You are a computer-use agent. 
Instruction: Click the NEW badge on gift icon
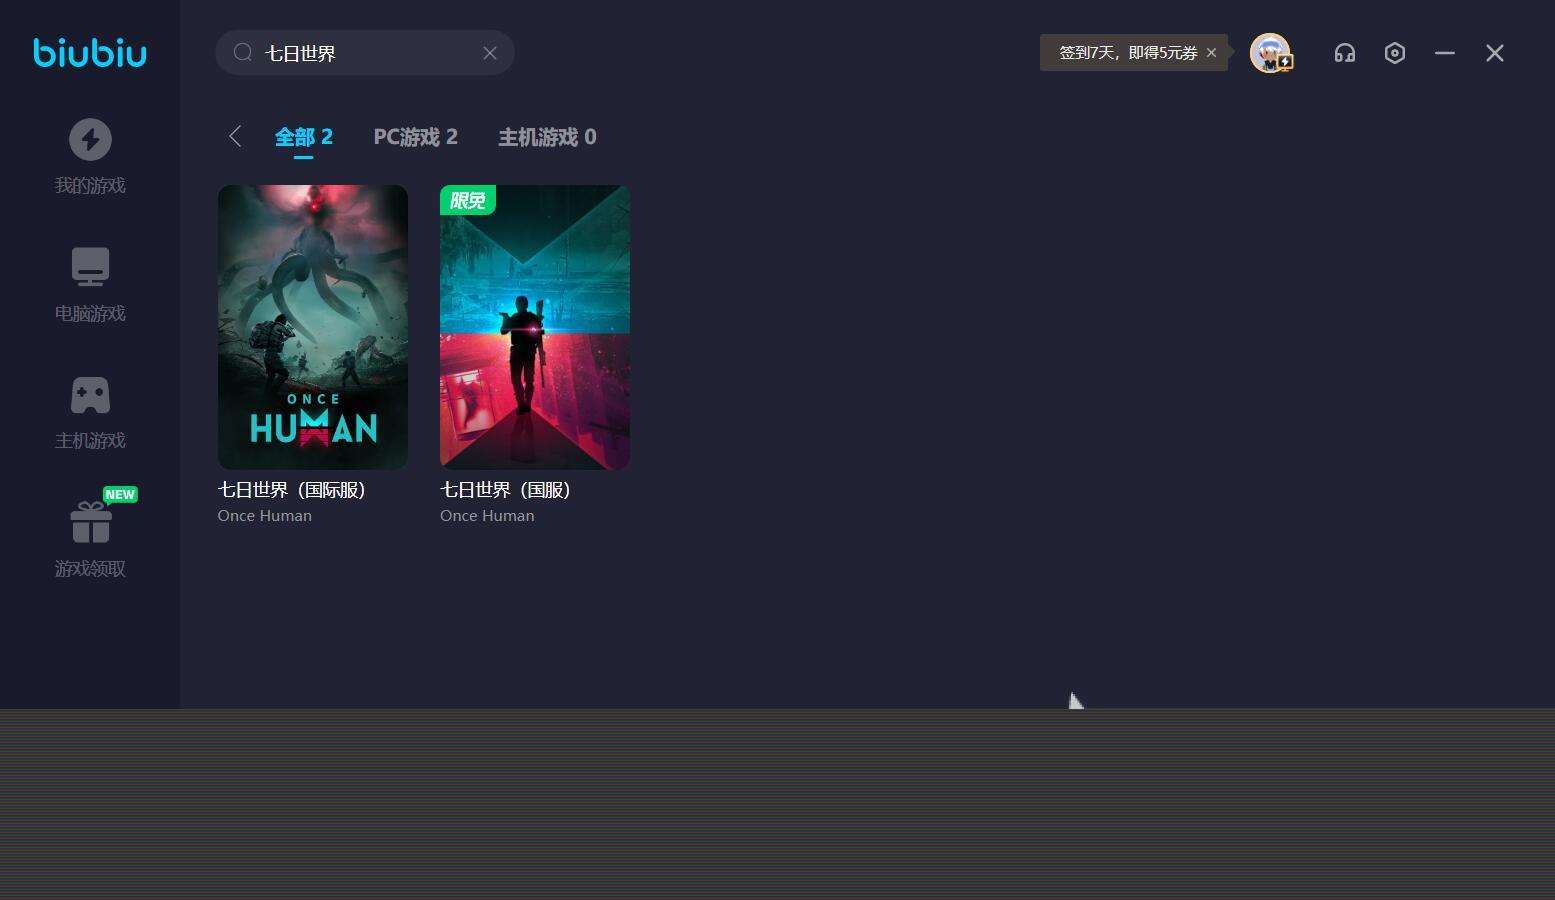point(120,494)
